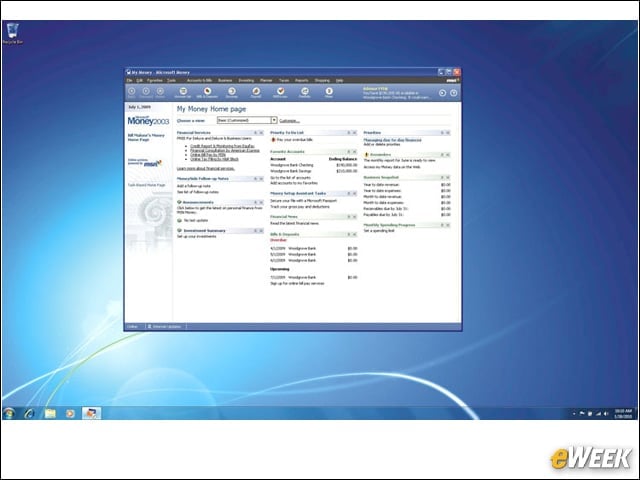Click the Customize link
Viewport: 640px width, 480px height.
pyautogui.click(x=289, y=121)
